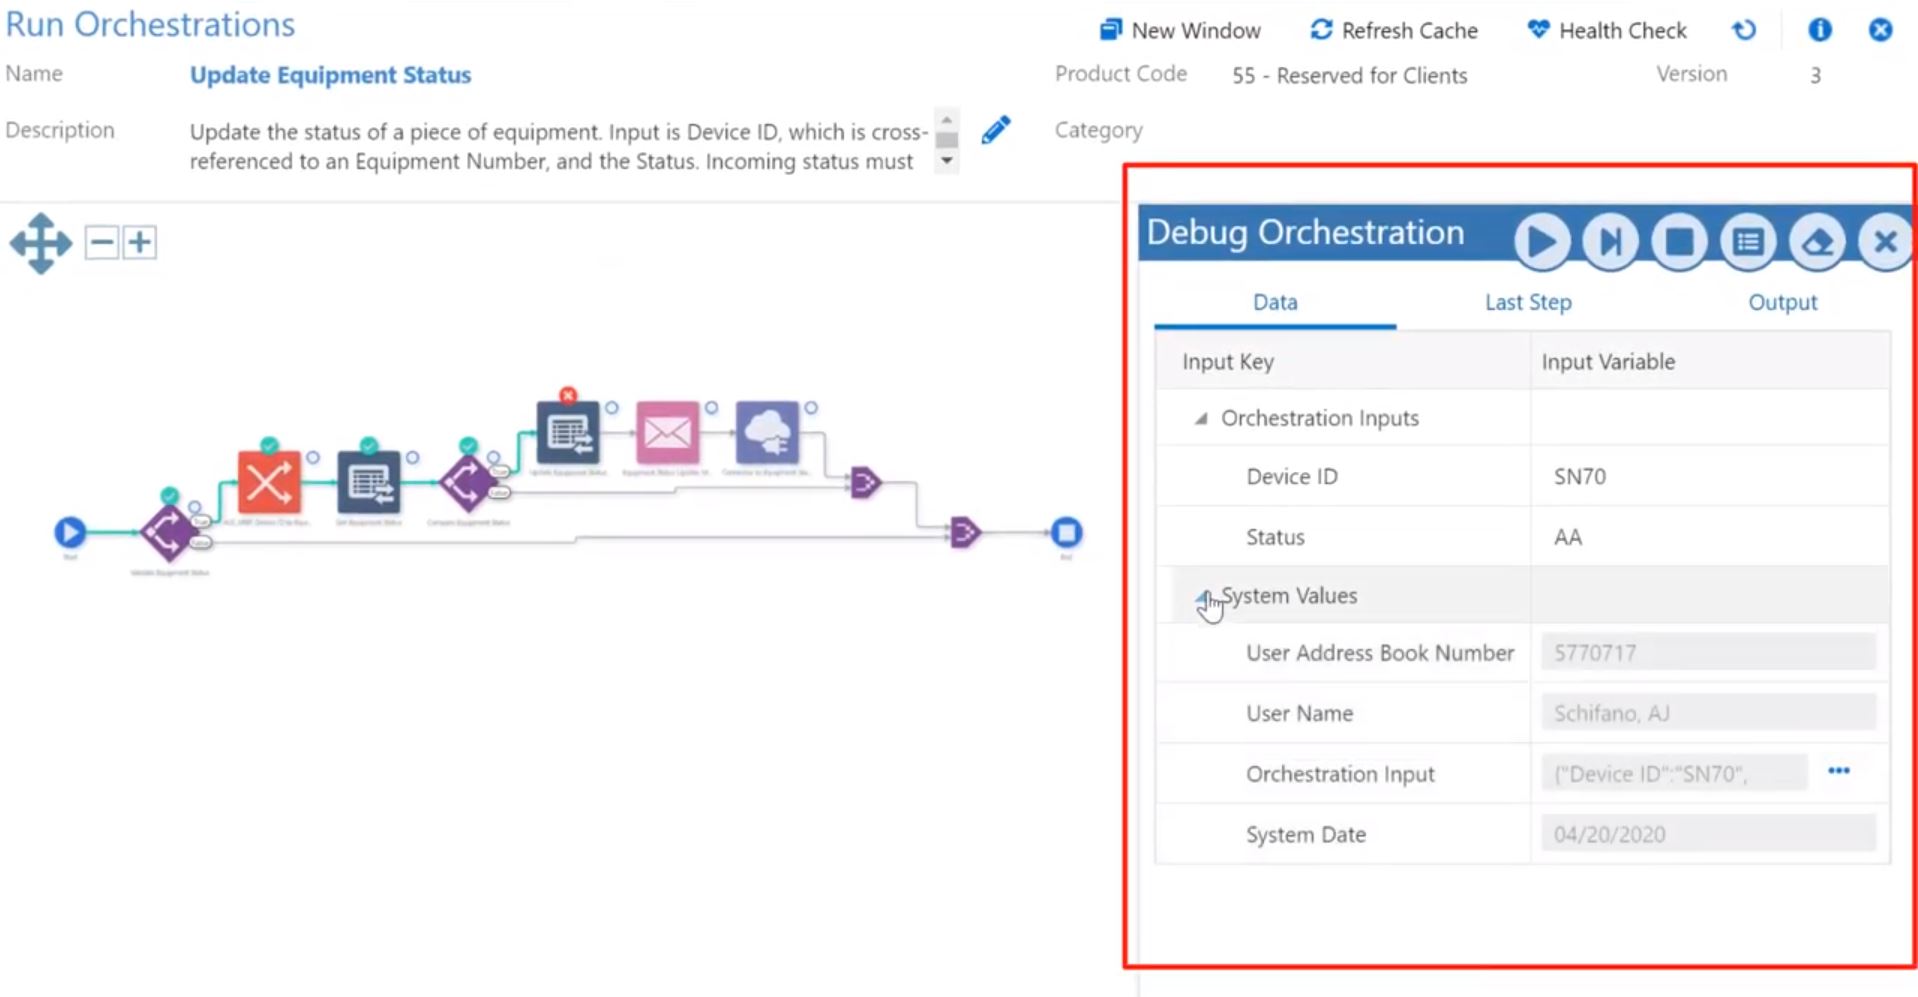
Task: Run the orchestration with the Play icon
Action: click(x=1540, y=240)
